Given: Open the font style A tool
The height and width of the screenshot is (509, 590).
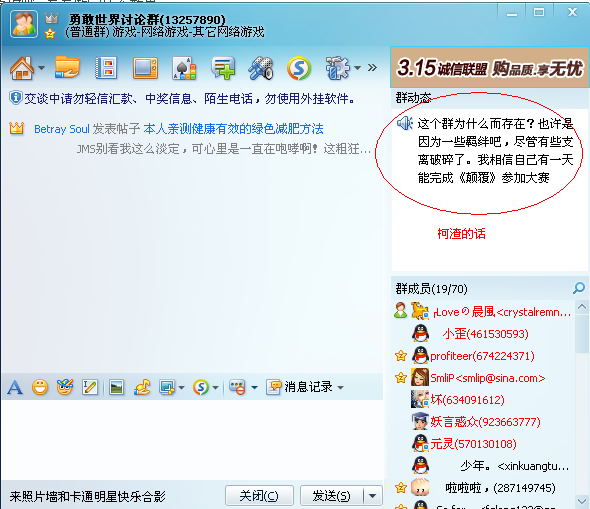Looking at the screenshot, I should (x=15, y=387).
